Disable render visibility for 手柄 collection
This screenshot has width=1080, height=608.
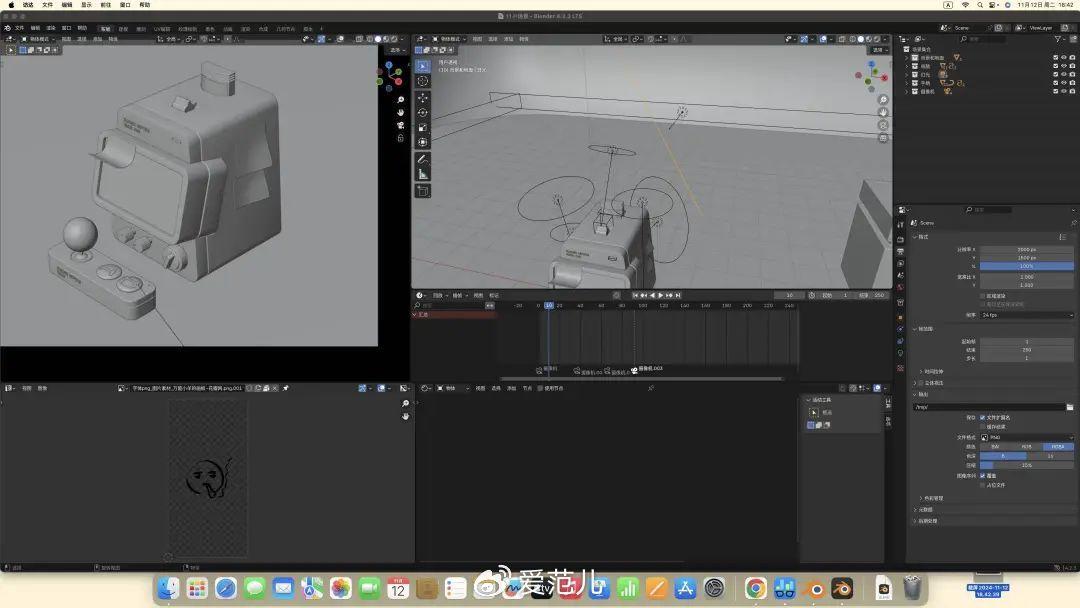point(1073,83)
